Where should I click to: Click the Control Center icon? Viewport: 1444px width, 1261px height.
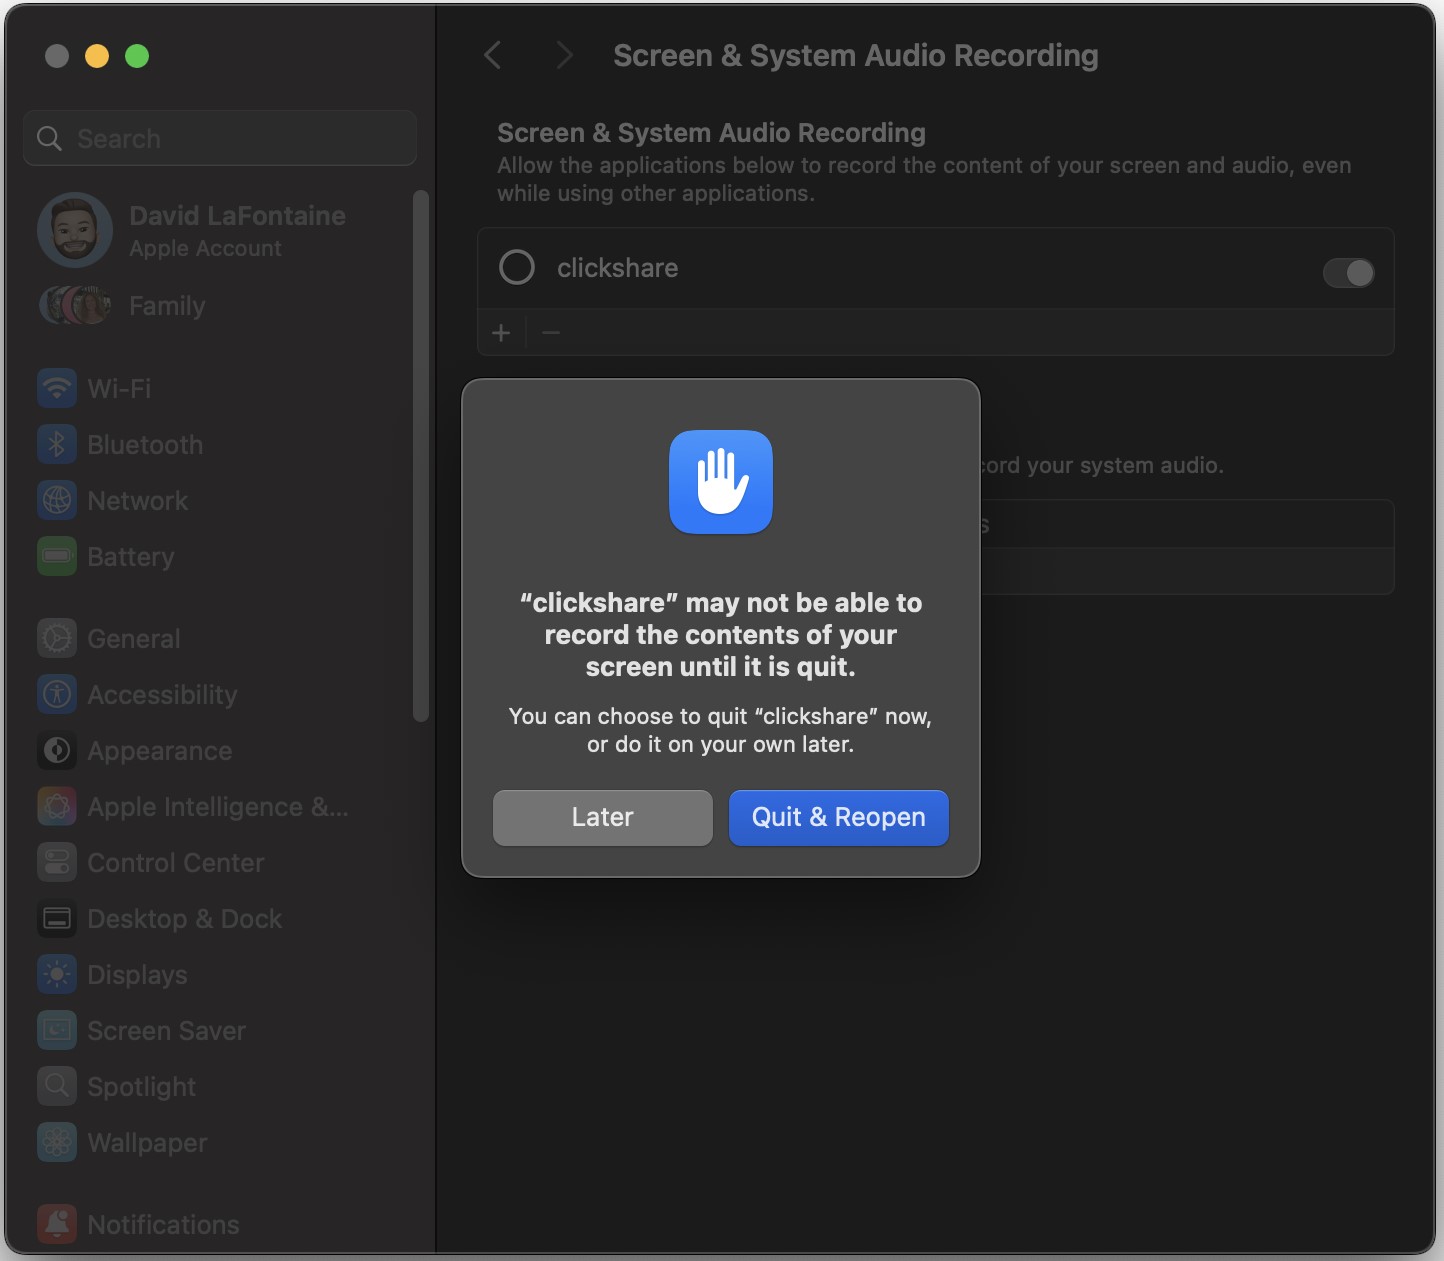pos(57,862)
